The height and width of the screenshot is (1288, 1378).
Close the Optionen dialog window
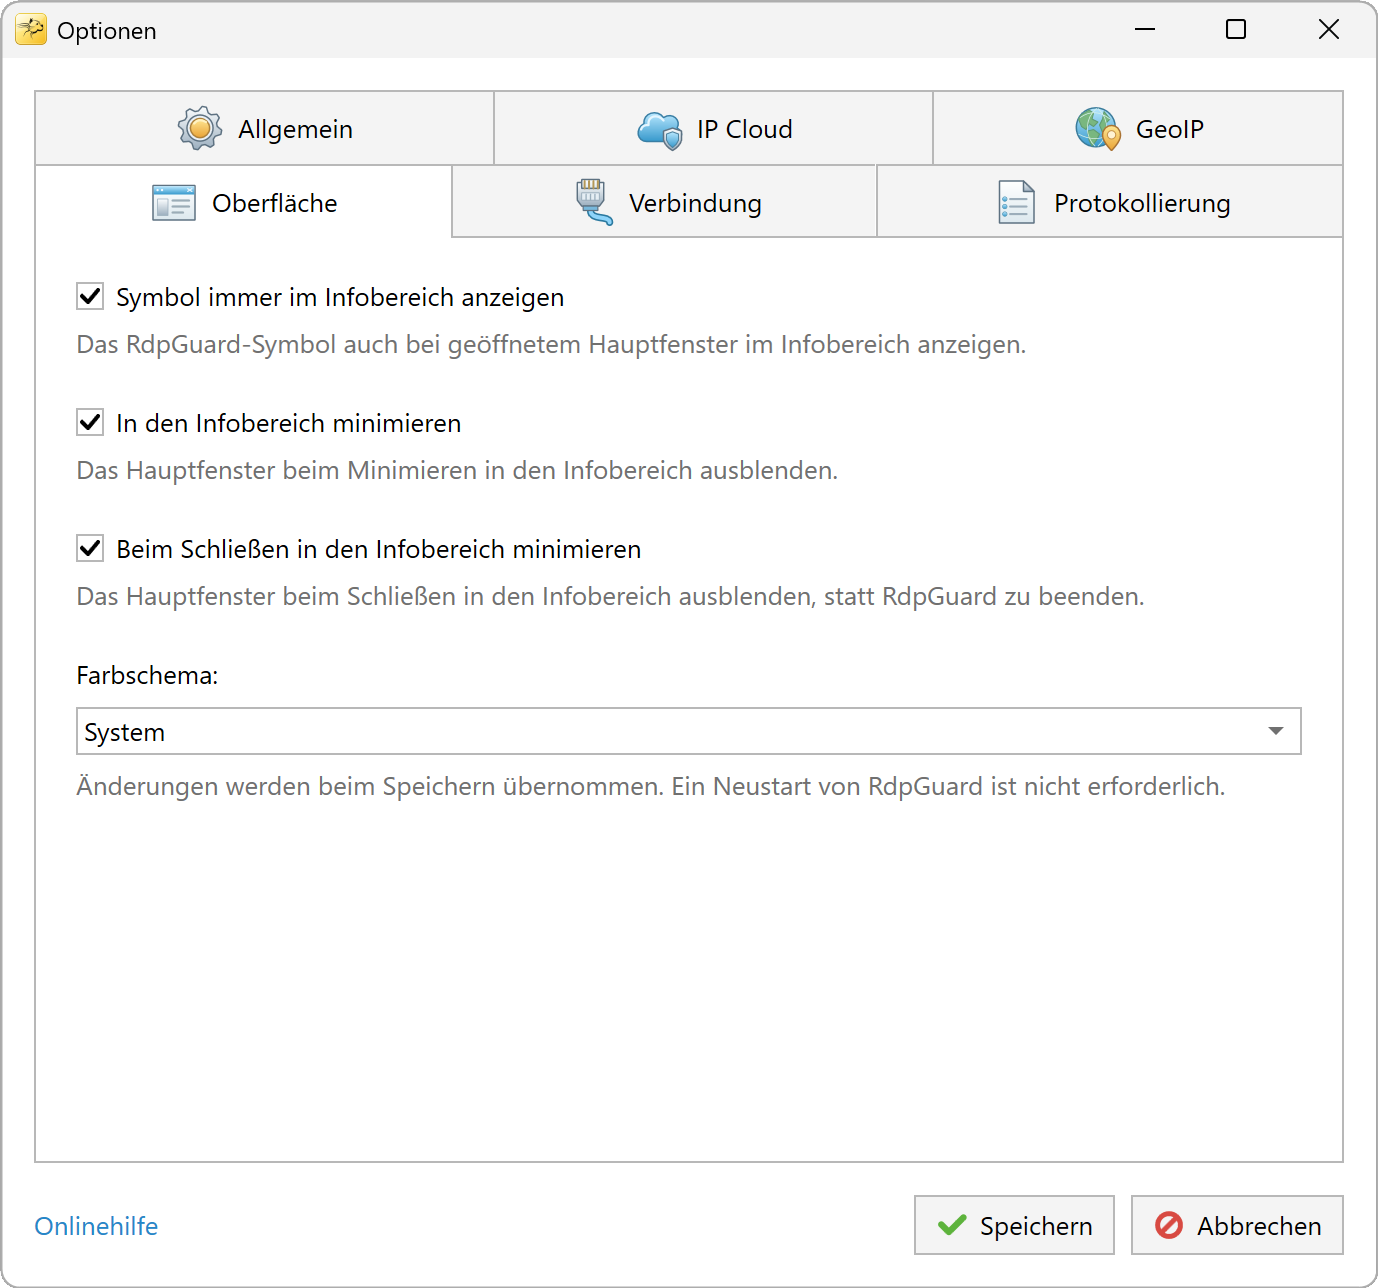[x=1329, y=30]
